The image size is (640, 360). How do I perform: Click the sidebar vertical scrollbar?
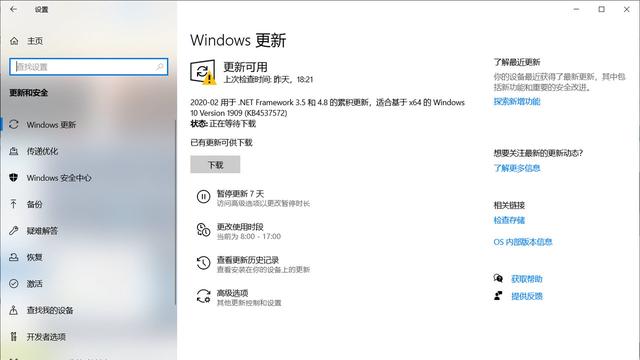click(176, 212)
